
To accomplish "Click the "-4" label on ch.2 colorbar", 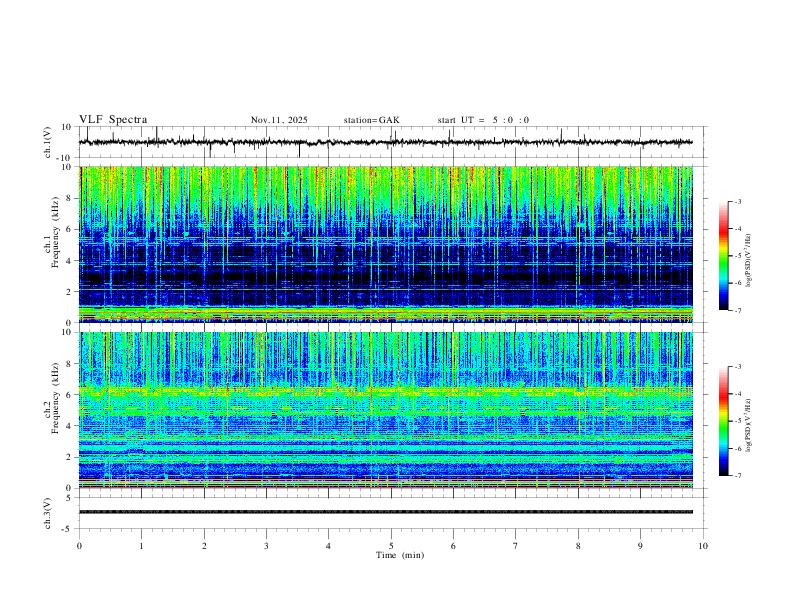I will [x=738, y=394].
